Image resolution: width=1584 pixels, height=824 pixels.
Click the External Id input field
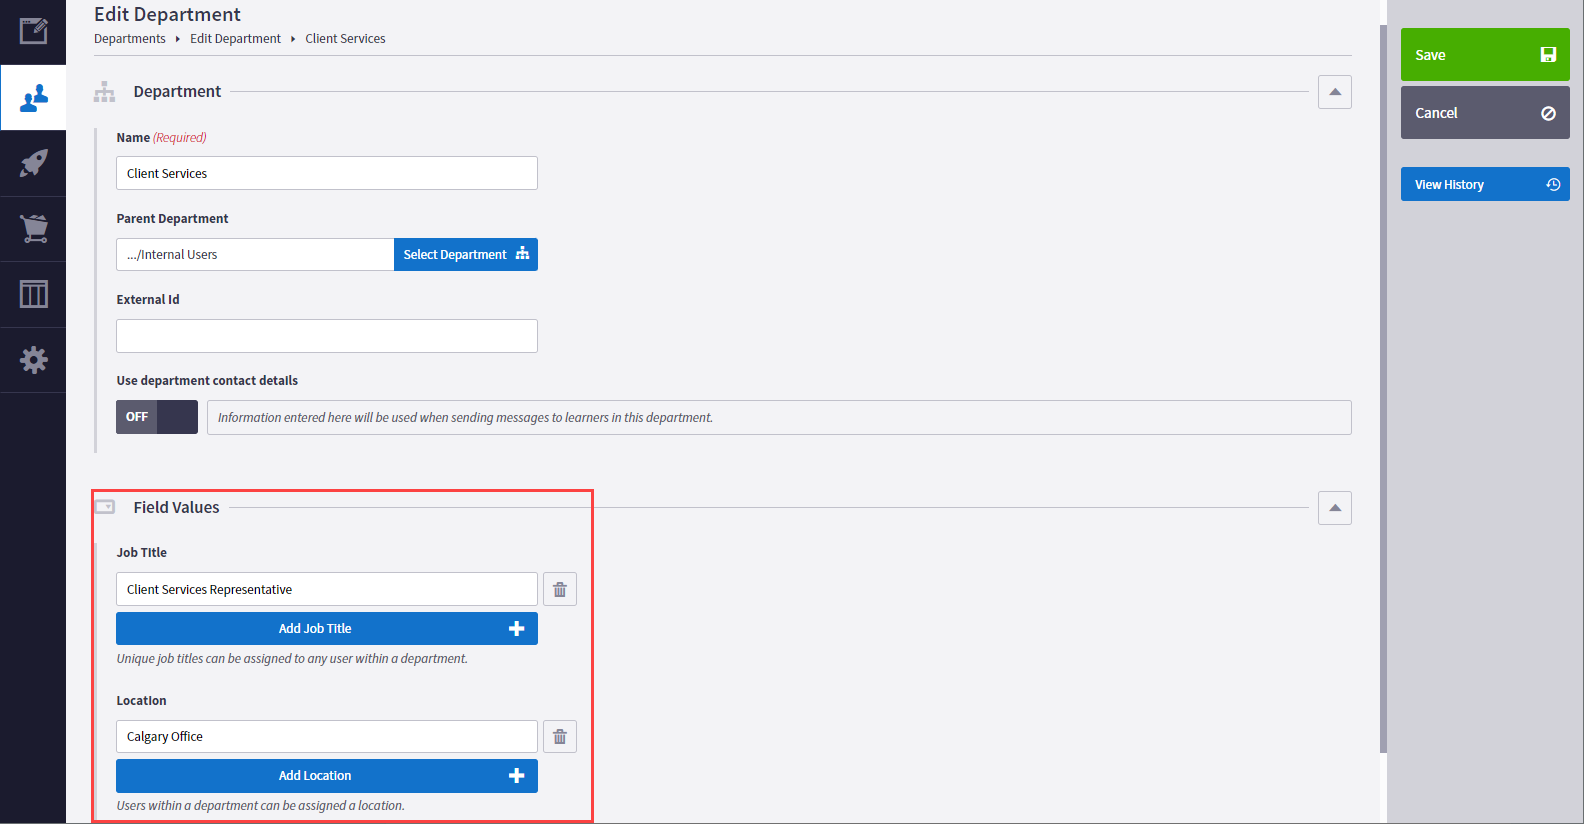pyautogui.click(x=326, y=336)
